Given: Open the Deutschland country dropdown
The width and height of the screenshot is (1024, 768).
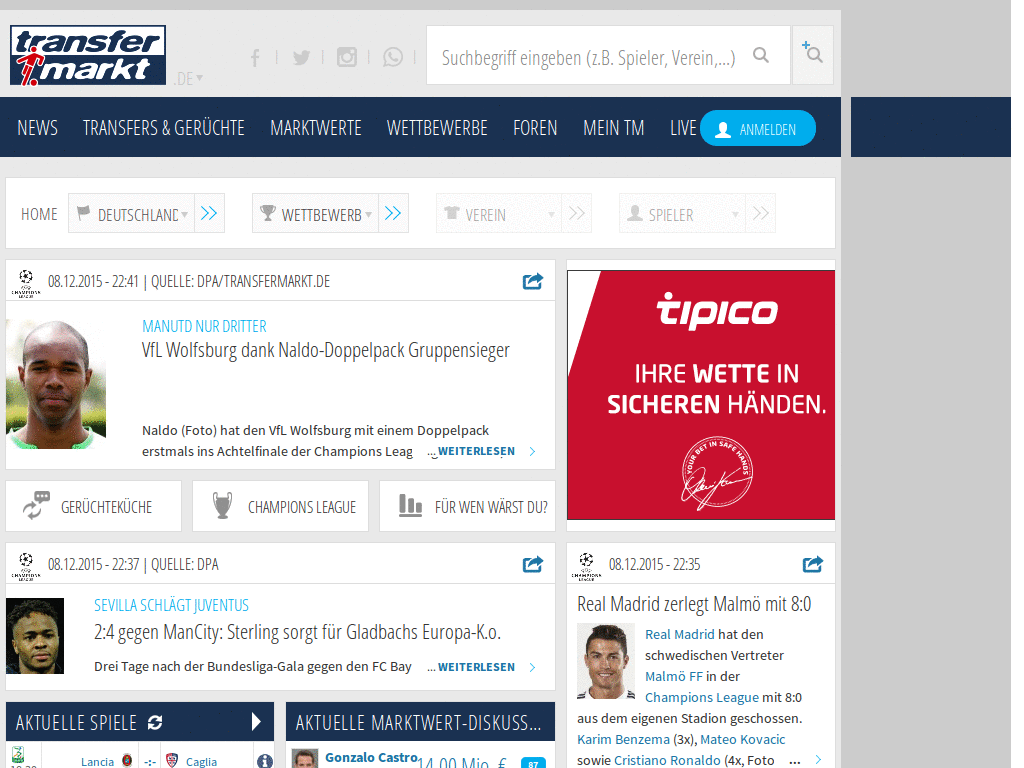Looking at the screenshot, I should [x=131, y=214].
